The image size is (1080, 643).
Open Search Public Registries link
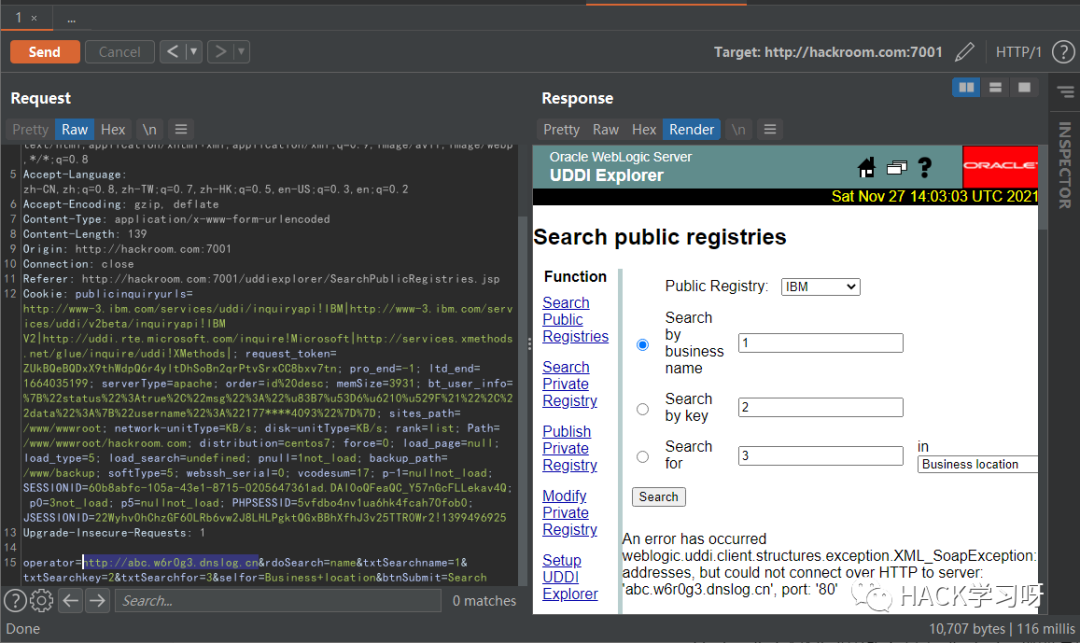(x=575, y=319)
